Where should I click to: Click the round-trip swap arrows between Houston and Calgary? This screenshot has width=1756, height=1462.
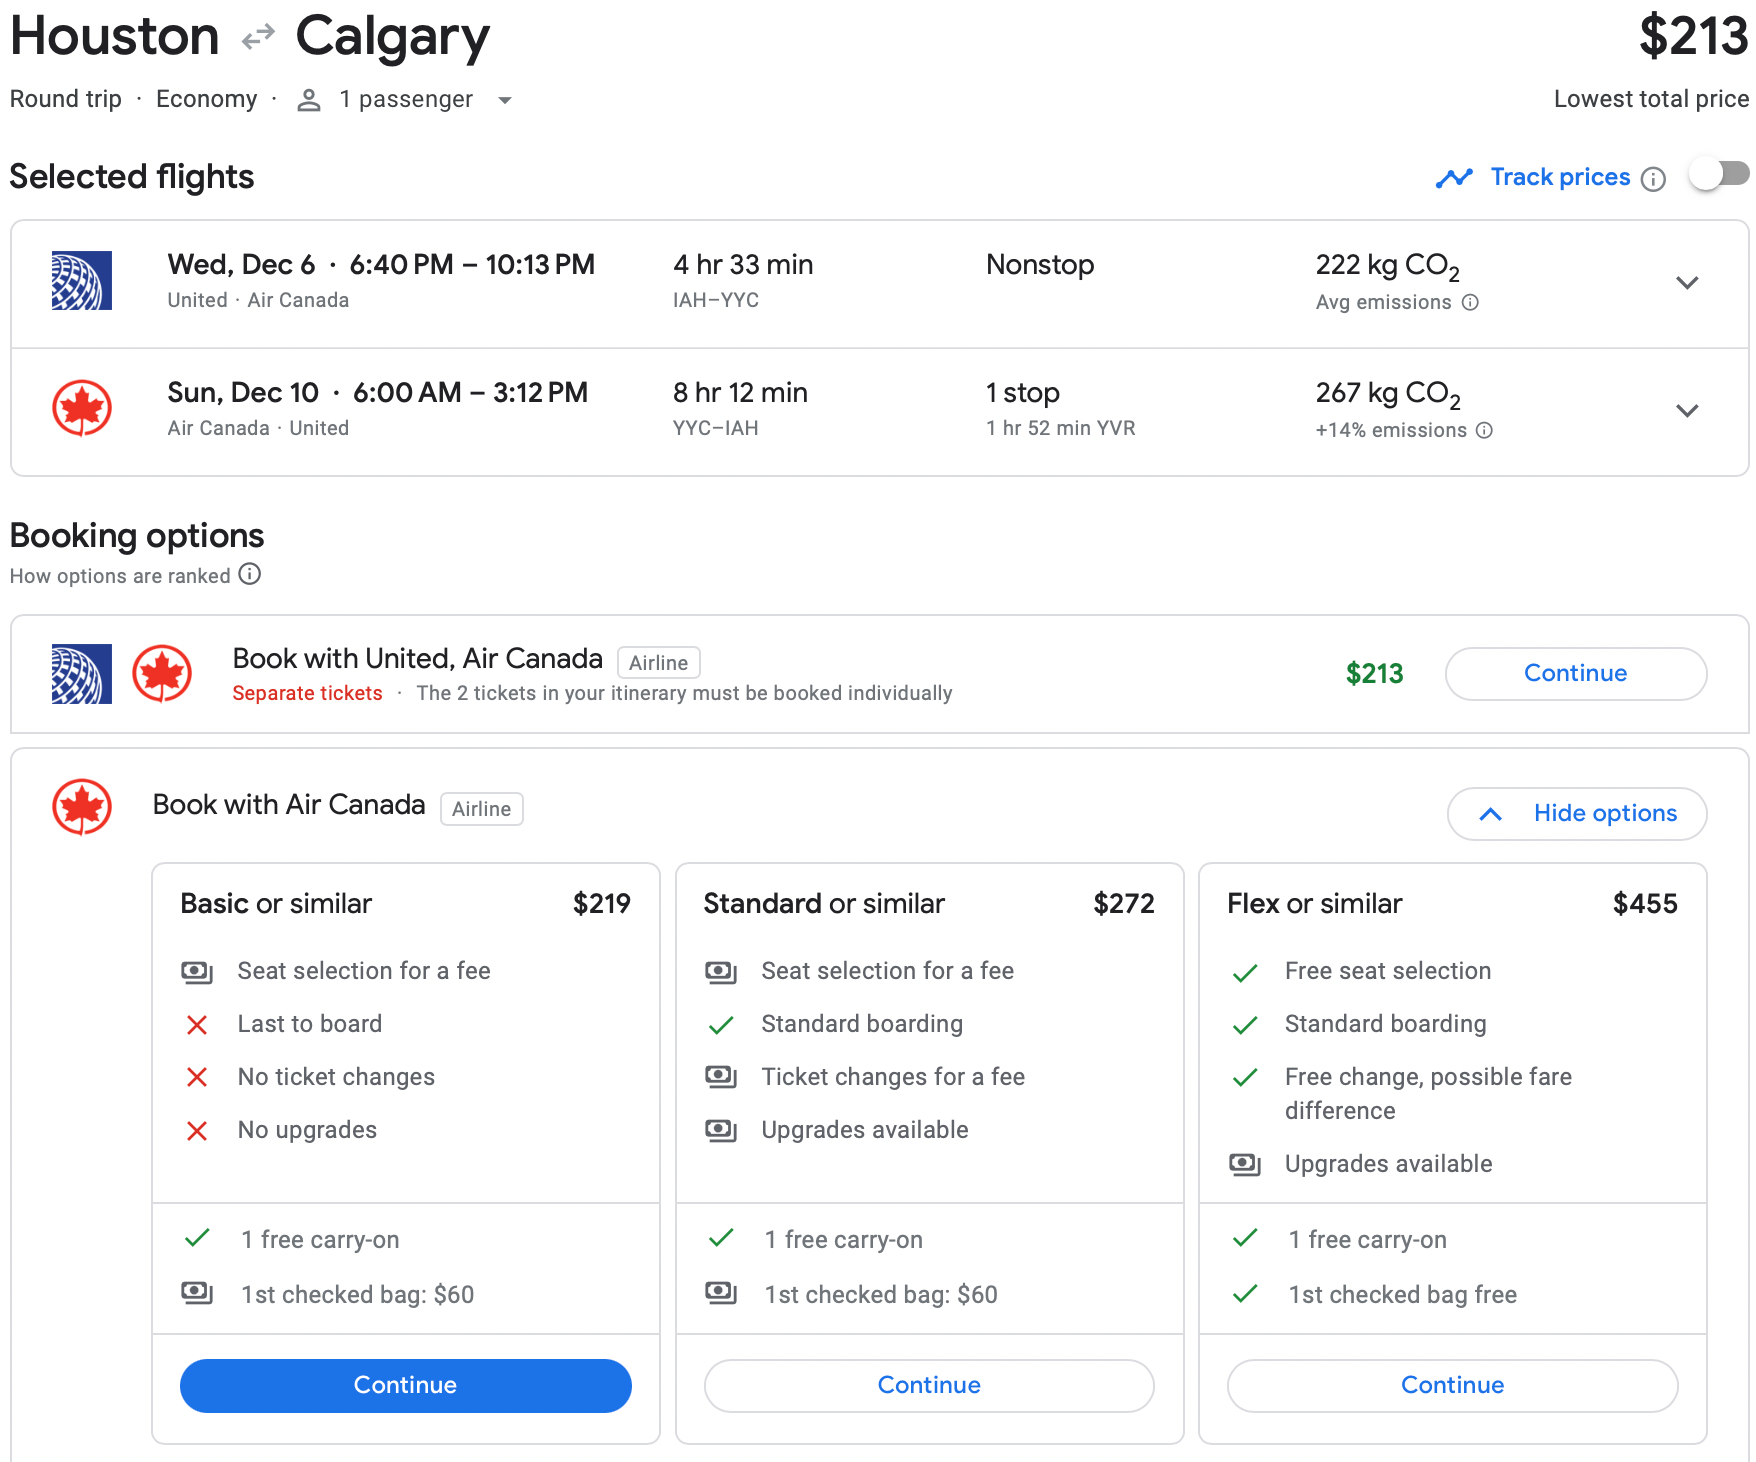tap(258, 38)
